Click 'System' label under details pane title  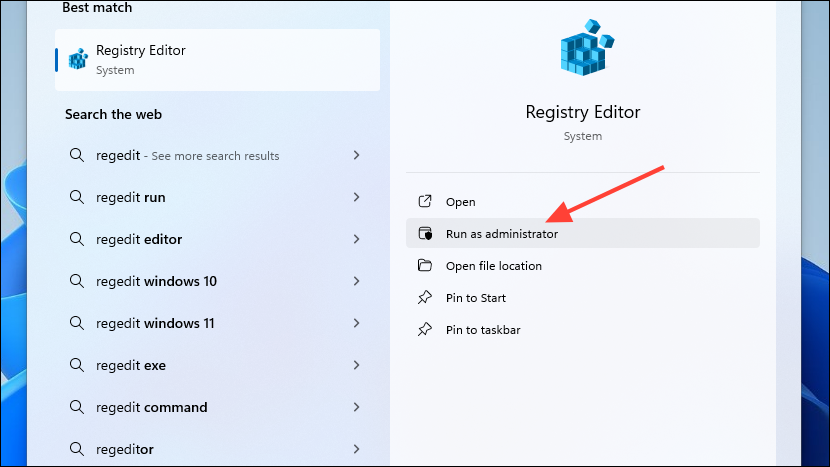coord(583,136)
